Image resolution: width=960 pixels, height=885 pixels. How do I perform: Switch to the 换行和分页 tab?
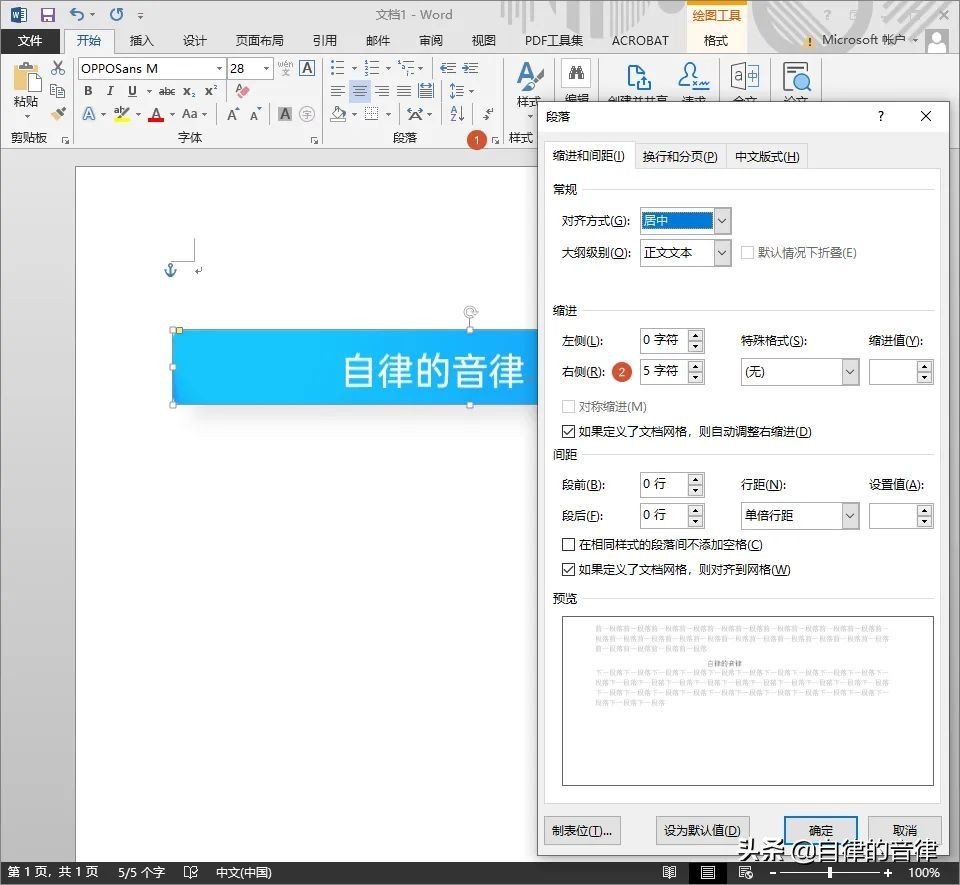(680, 156)
